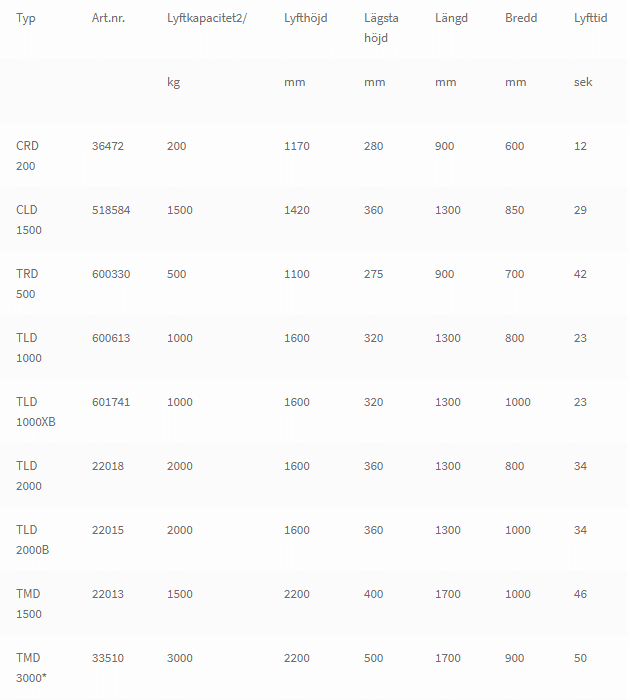Click the TMD 3000* type cell
Viewport: 630px width, 700px height.
tap(31, 668)
